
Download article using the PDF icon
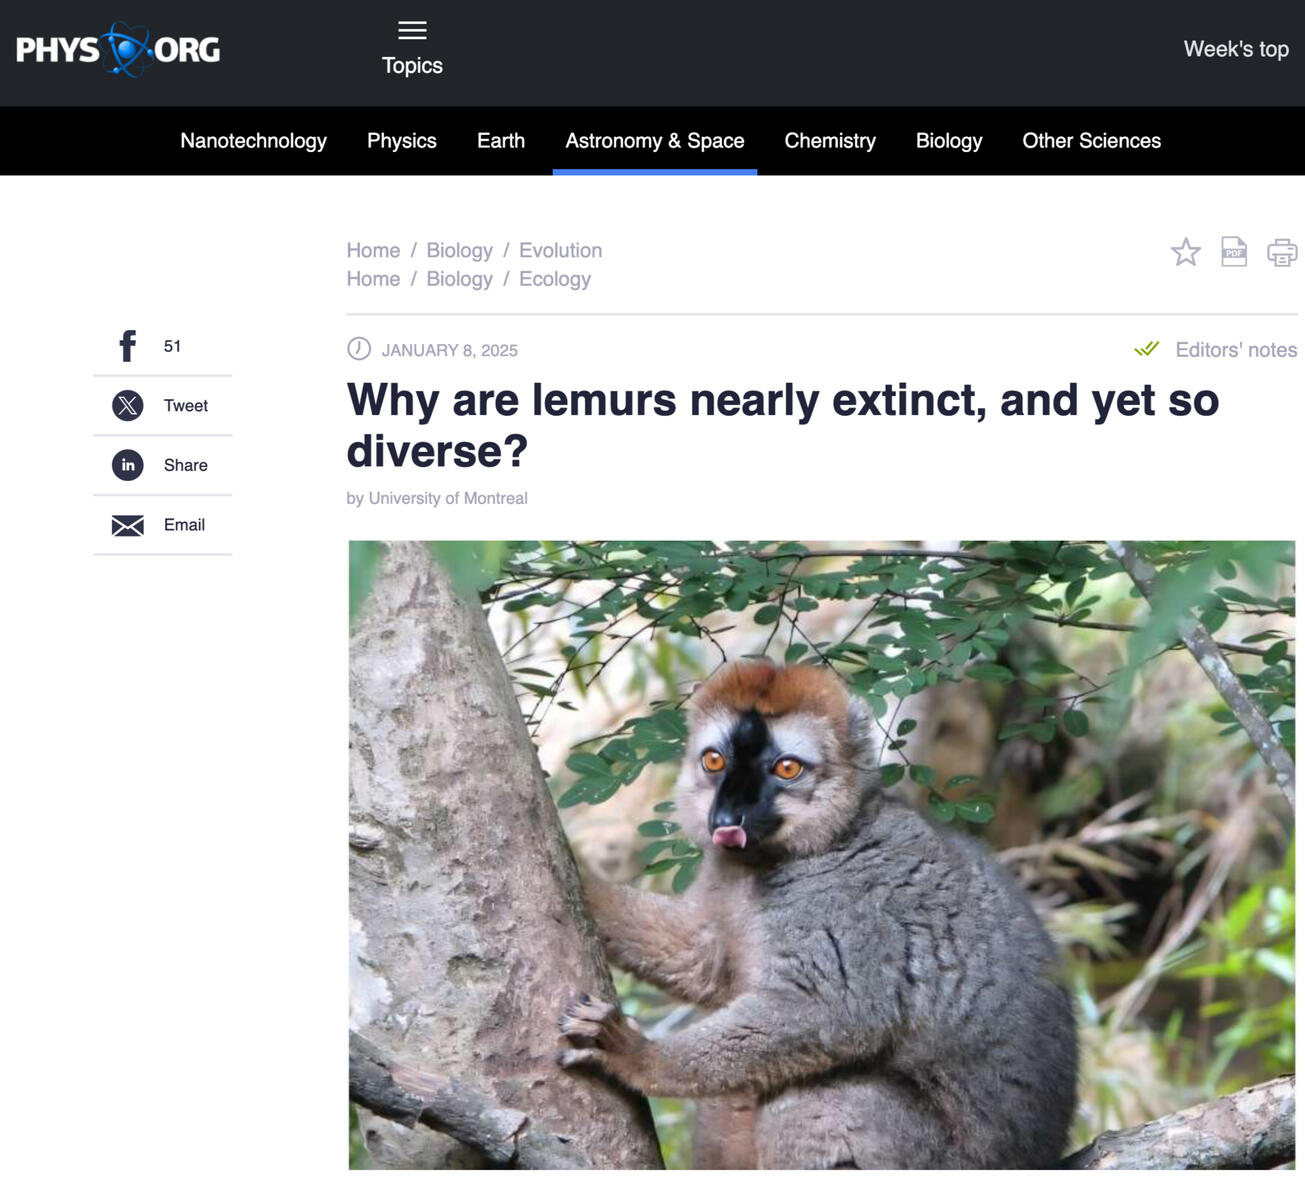pos(1234,252)
